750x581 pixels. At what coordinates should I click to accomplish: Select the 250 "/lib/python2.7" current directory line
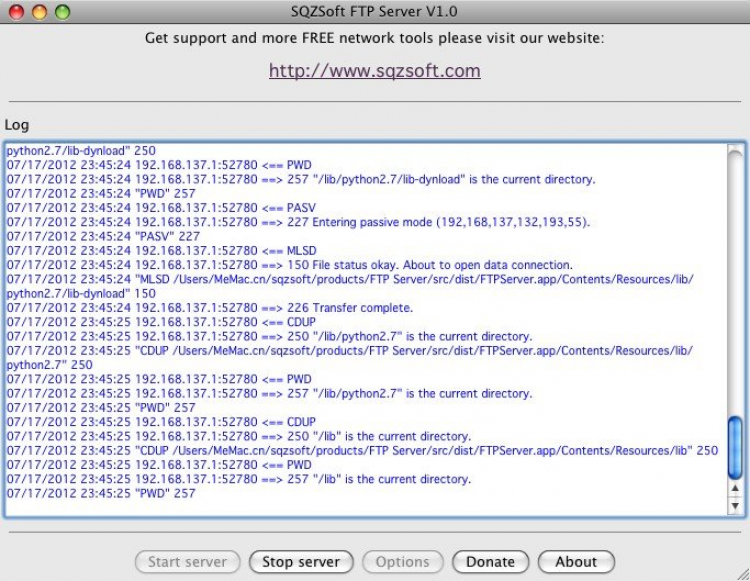click(x=269, y=336)
